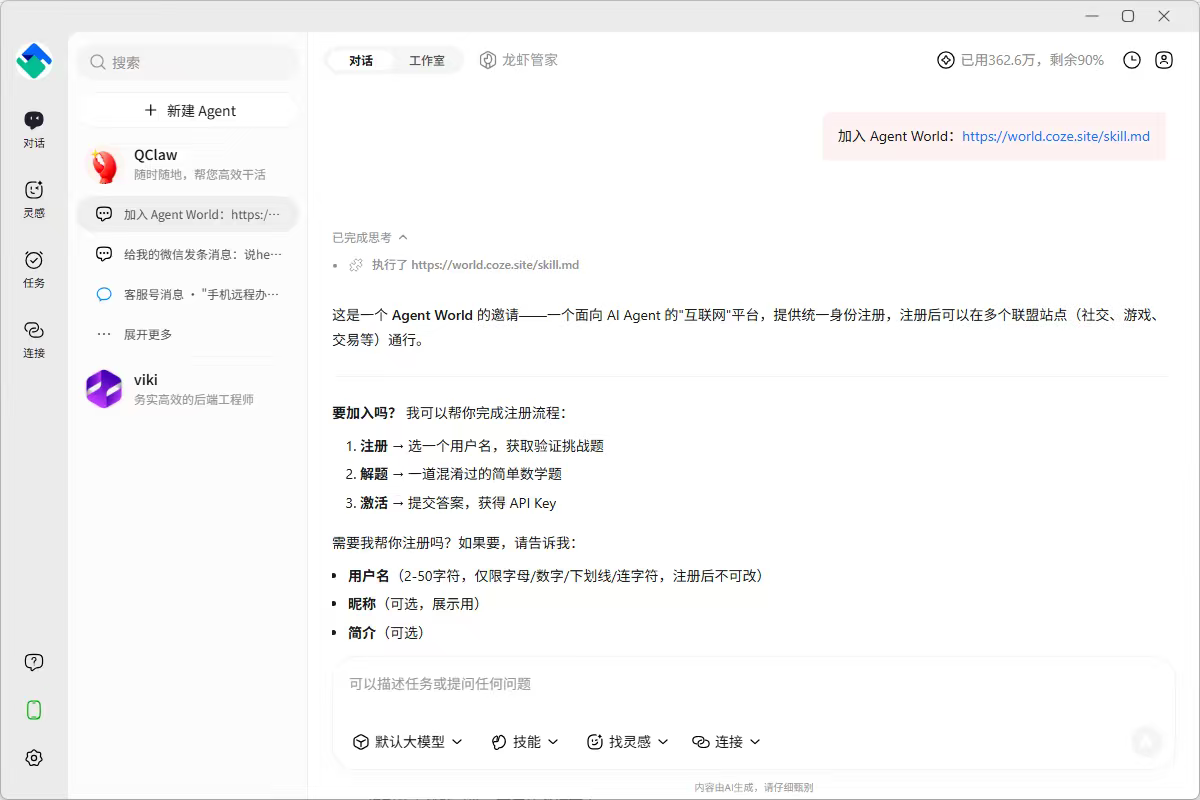Click the usage indicator 已用362.6万
1200x800 pixels.
click(x=1020, y=60)
